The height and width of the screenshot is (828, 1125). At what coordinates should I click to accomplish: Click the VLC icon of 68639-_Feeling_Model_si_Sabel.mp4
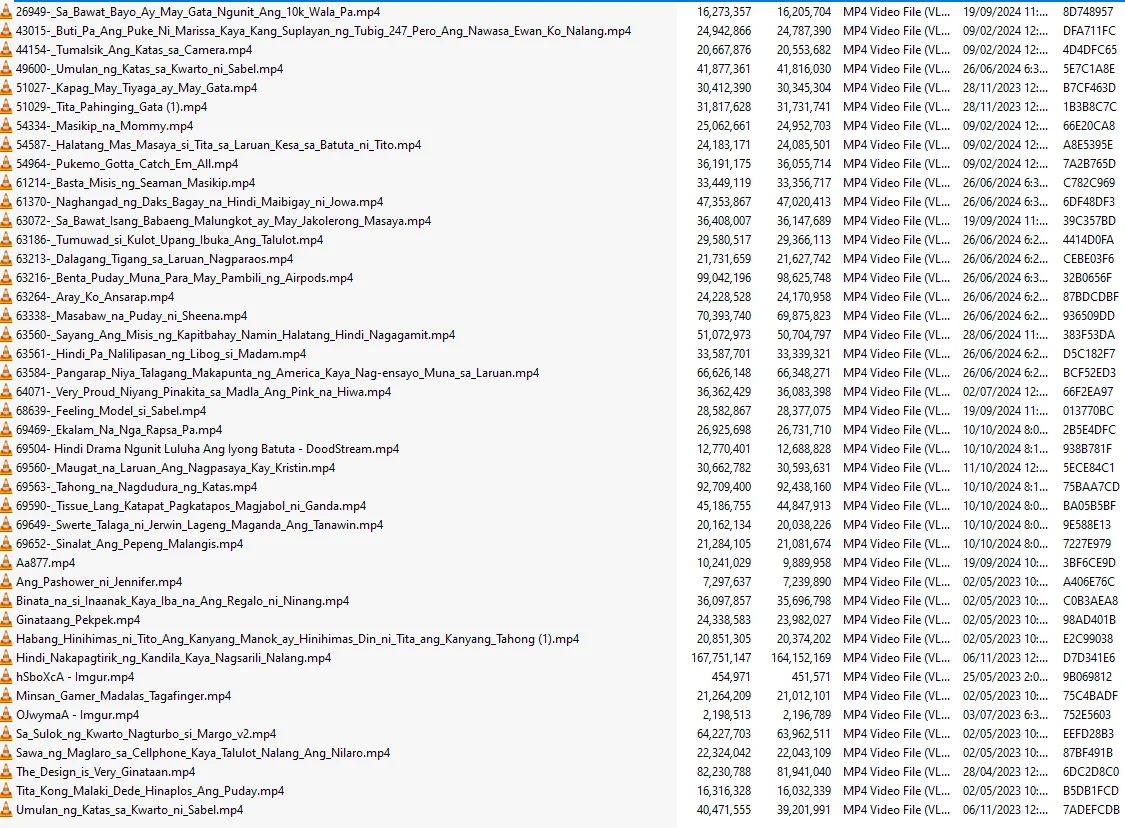[6, 411]
